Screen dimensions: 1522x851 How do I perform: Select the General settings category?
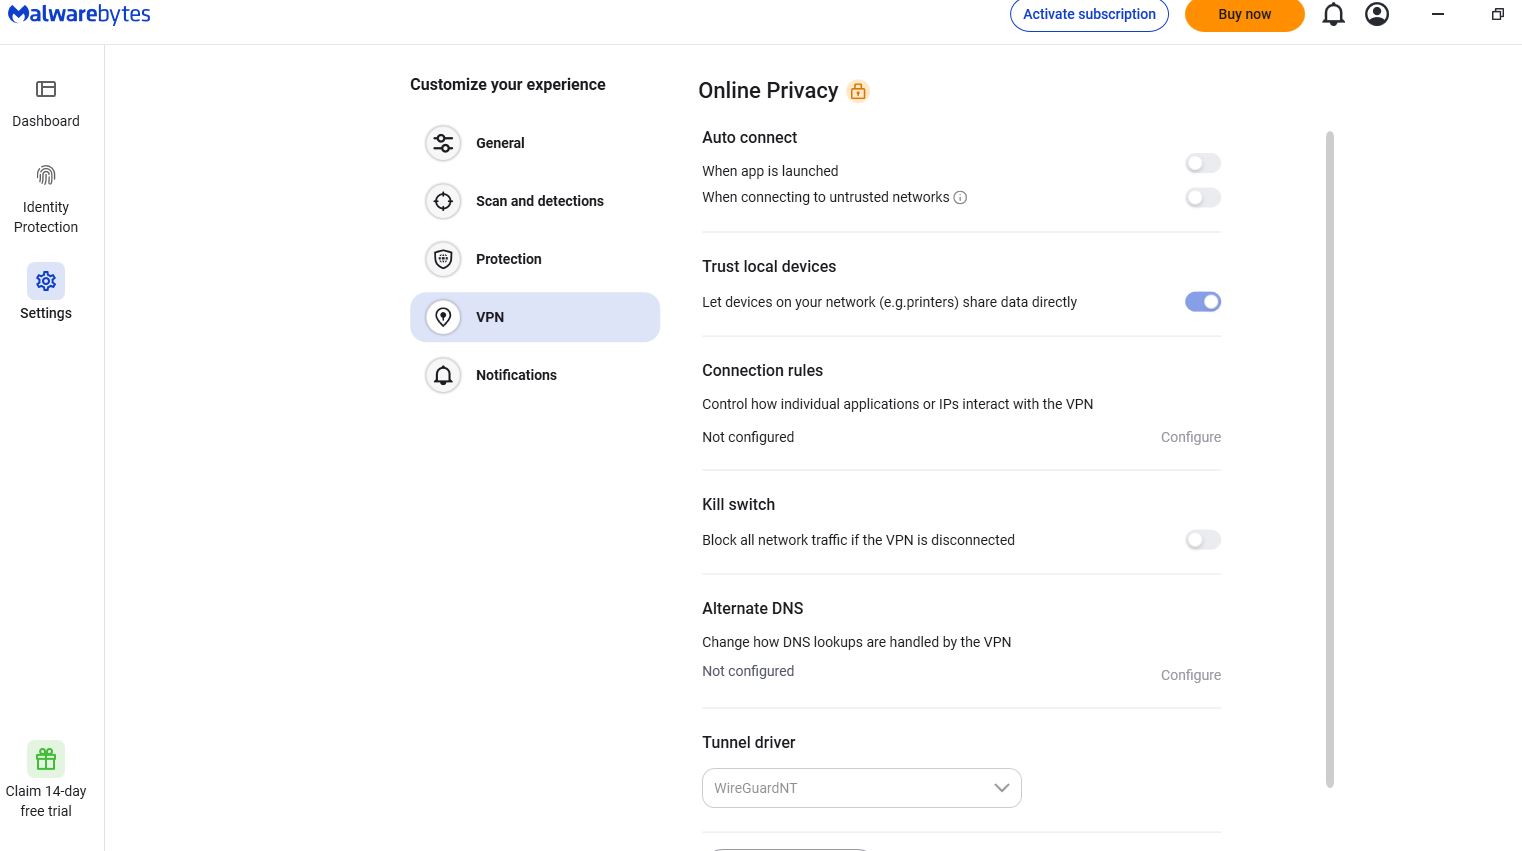[500, 143]
